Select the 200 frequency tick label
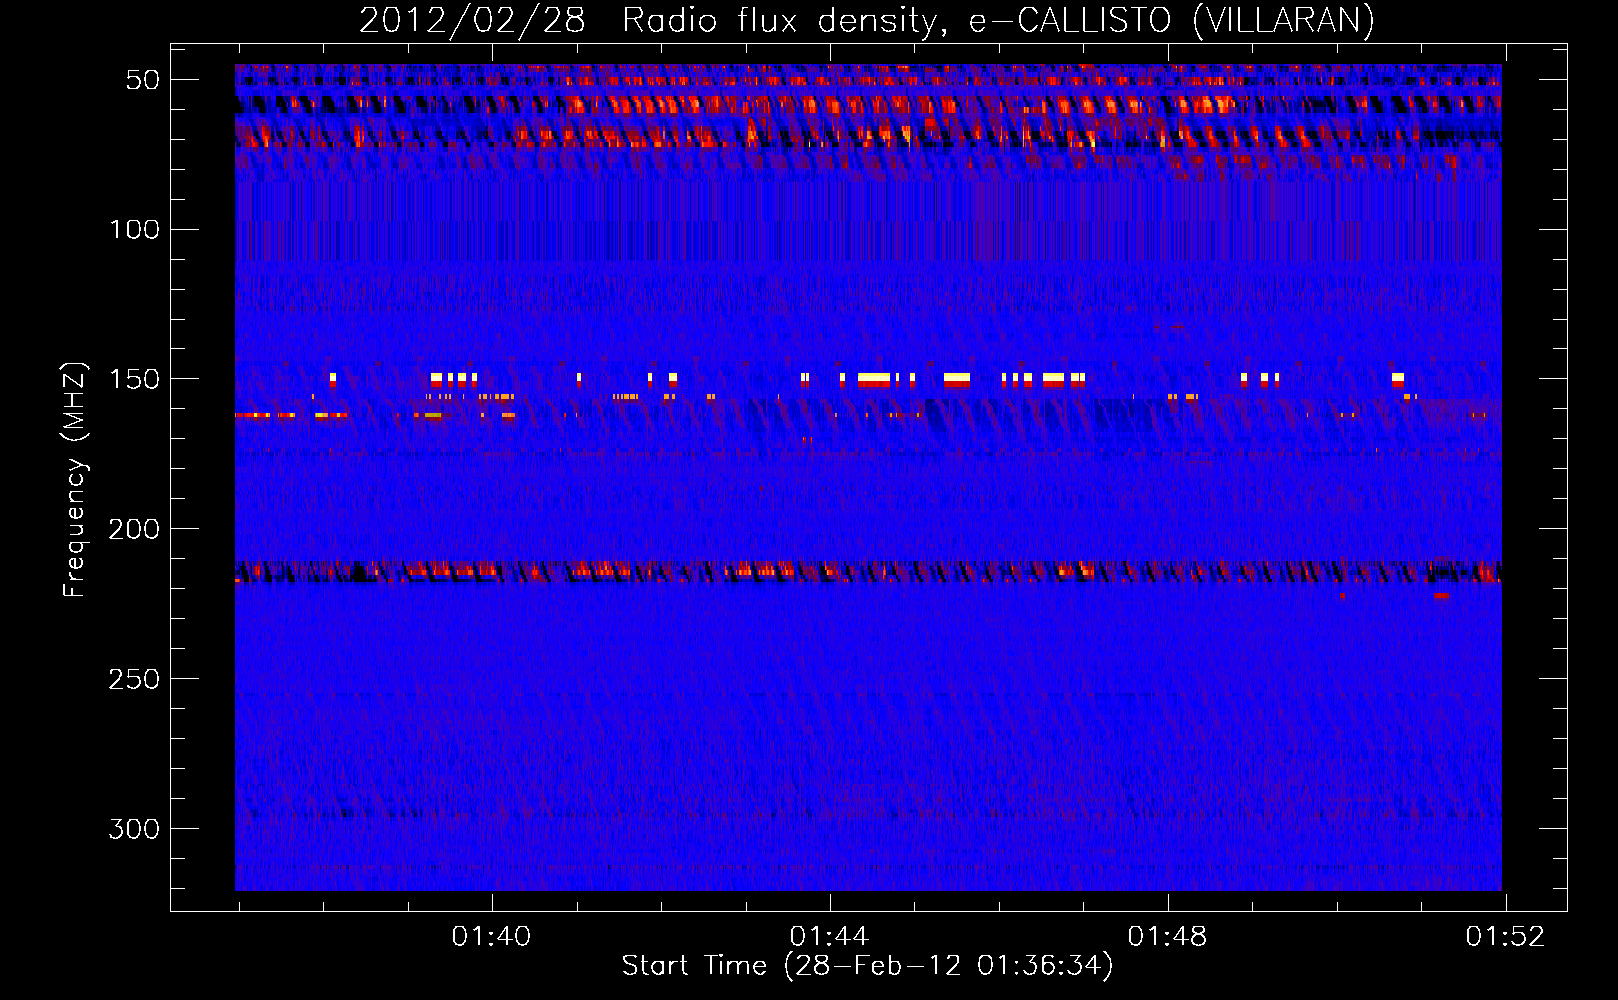Image resolution: width=1618 pixels, height=1000 pixels. 134,529
